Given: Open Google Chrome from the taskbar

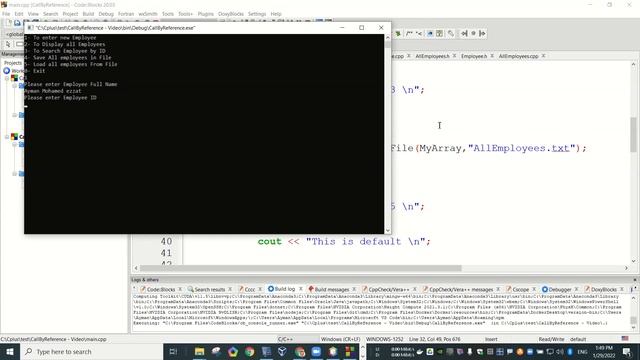Looking at the screenshot, I should [x=249, y=351].
